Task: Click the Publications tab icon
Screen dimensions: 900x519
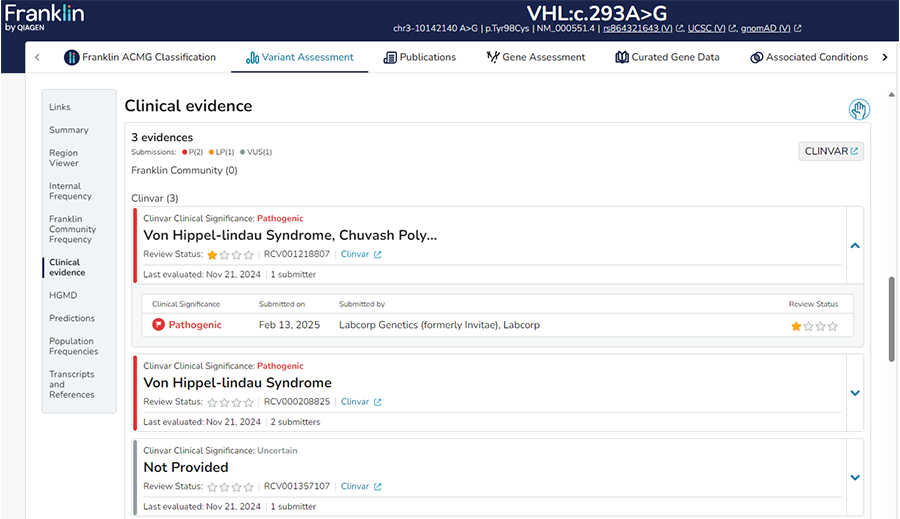Action: (389, 57)
